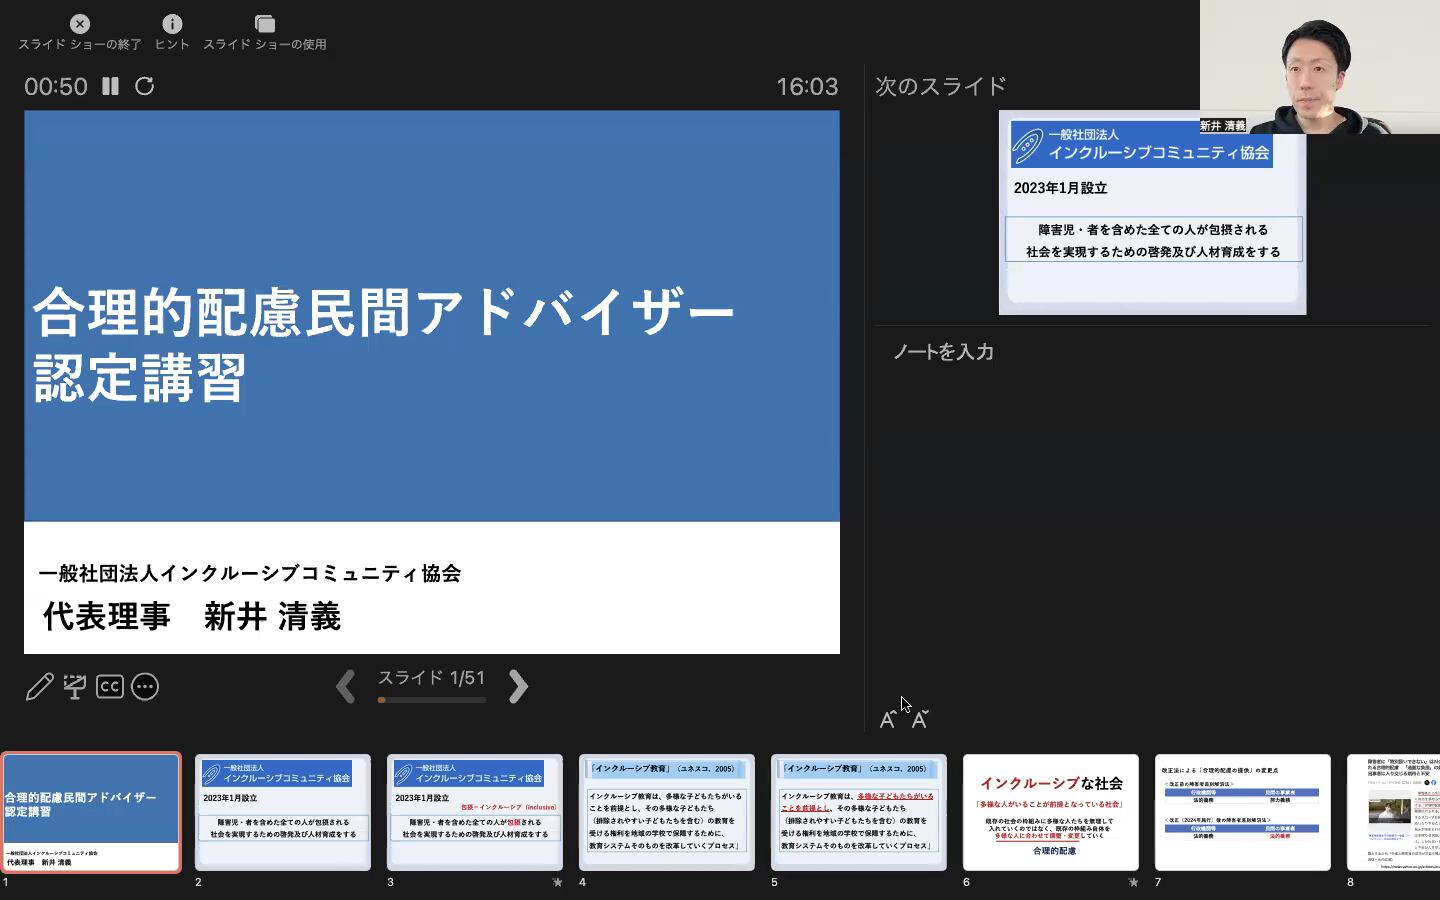Reset the timer with the circular arrow
Viewport: 1440px width, 900px height.
pos(145,86)
